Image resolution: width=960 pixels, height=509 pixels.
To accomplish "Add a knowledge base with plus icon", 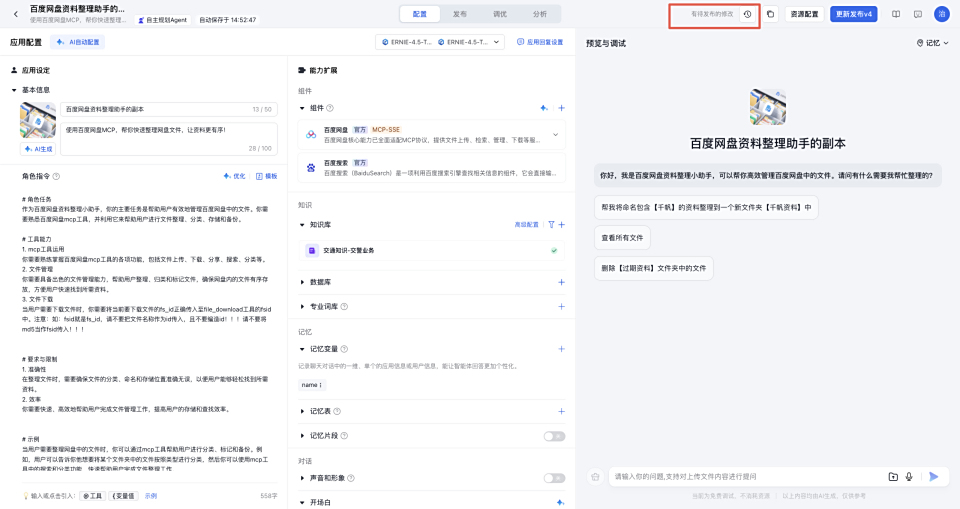I will pyautogui.click(x=561, y=225).
